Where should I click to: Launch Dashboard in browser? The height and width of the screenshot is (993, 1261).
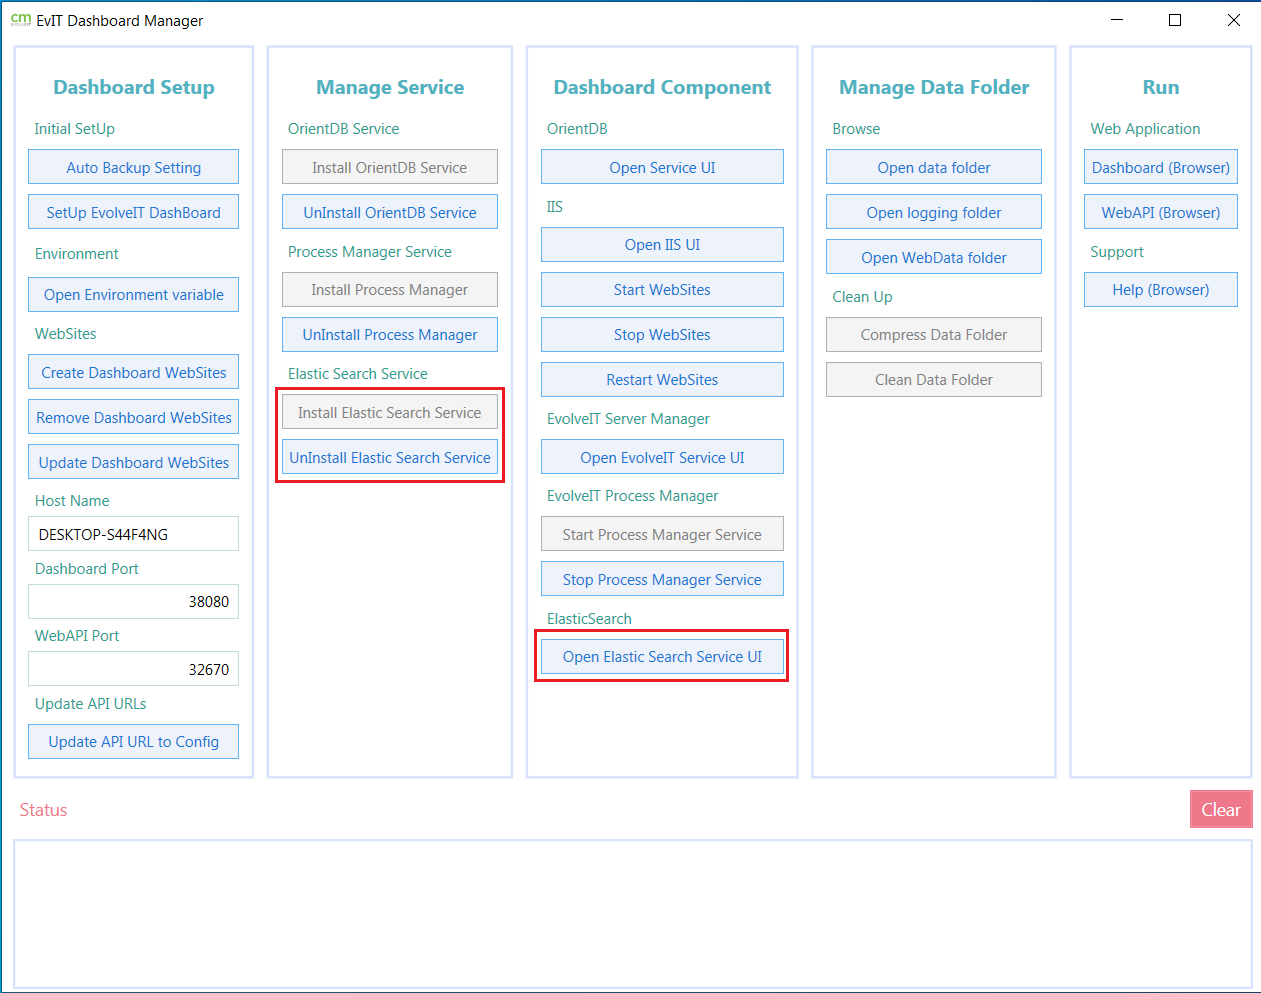[x=1160, y=167]
